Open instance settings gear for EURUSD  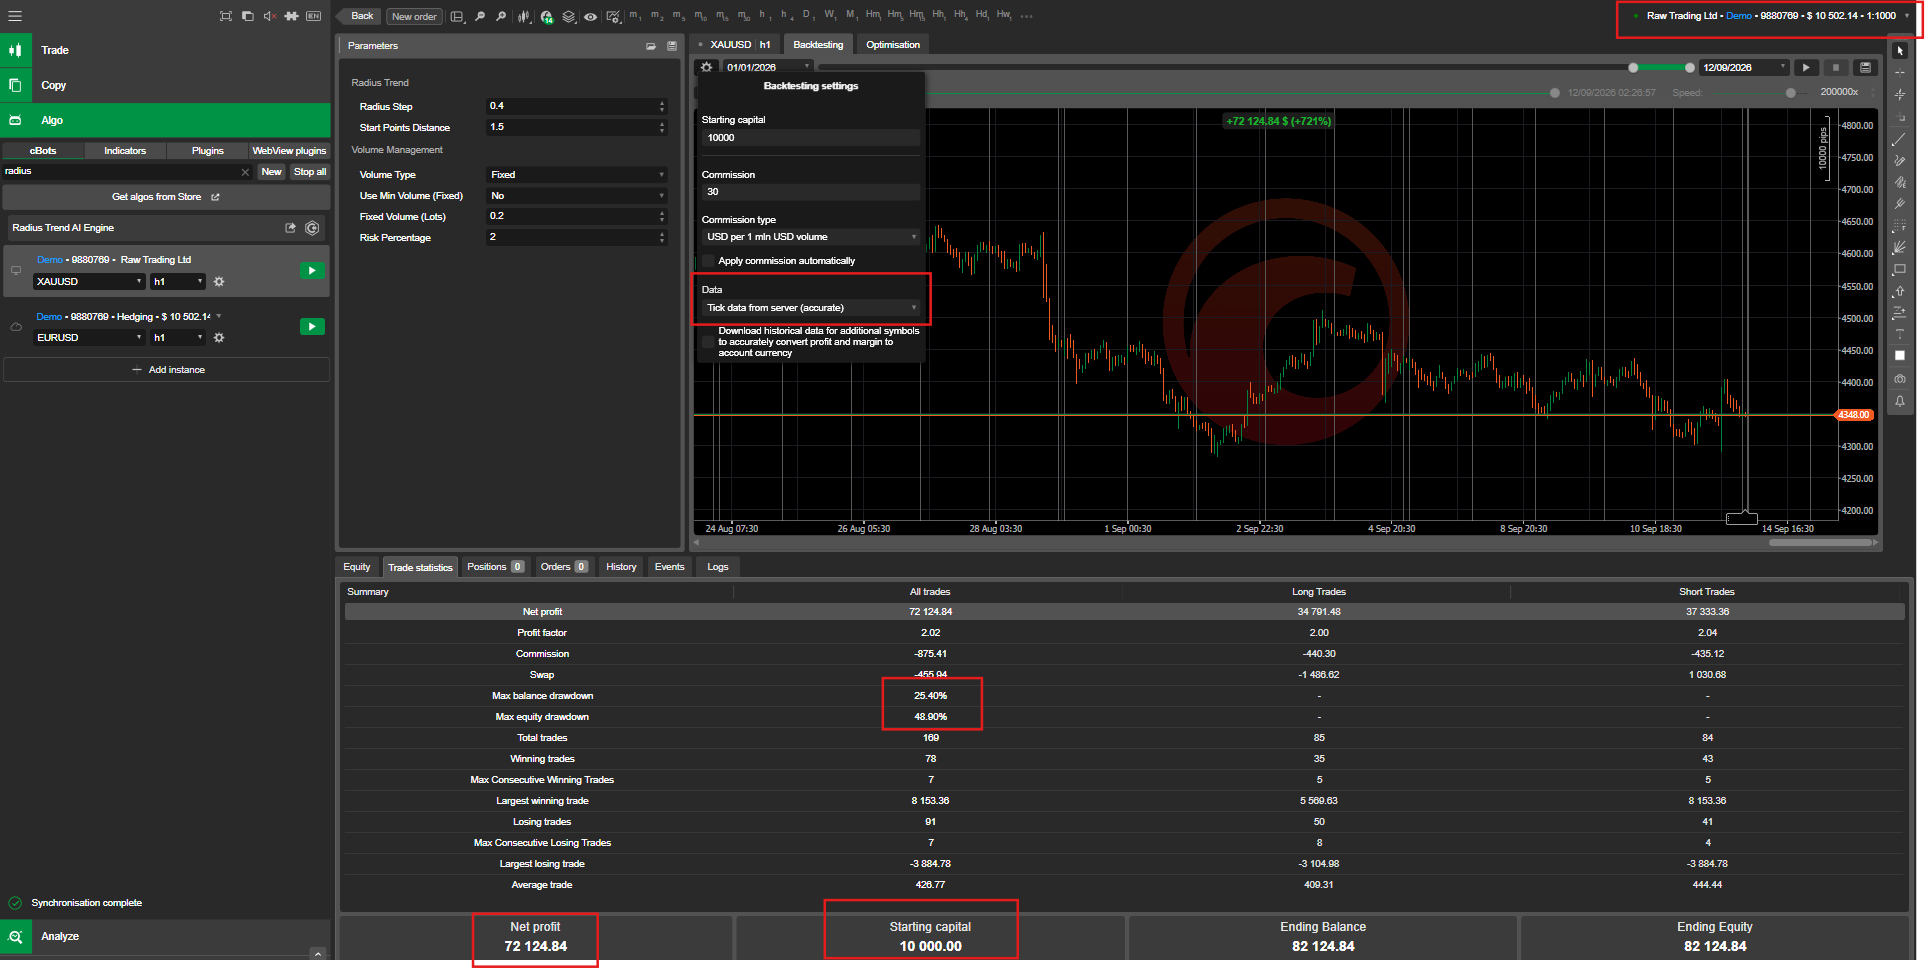(x=219, y=338)
